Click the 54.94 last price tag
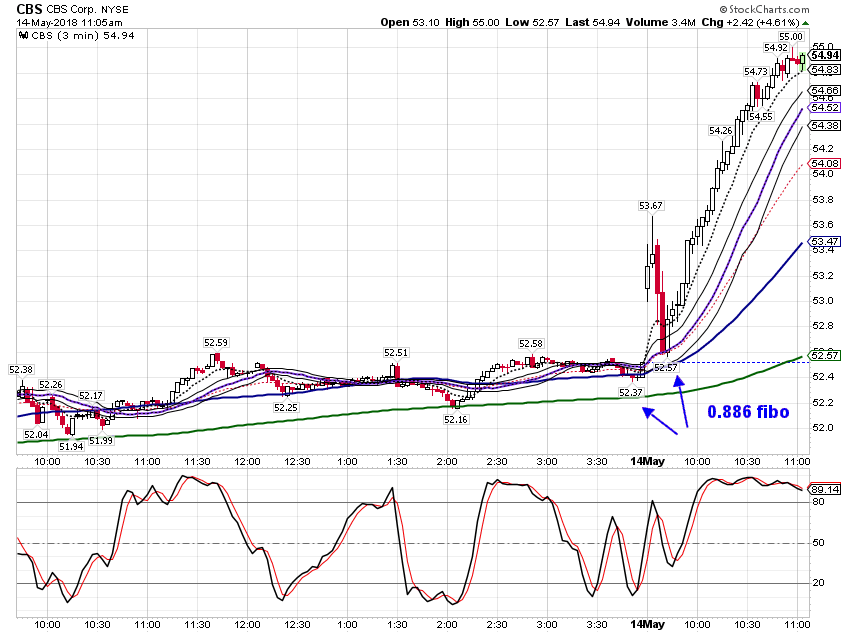Image resolution: width=850 pixels, height=633 pixels. point(825,55)
